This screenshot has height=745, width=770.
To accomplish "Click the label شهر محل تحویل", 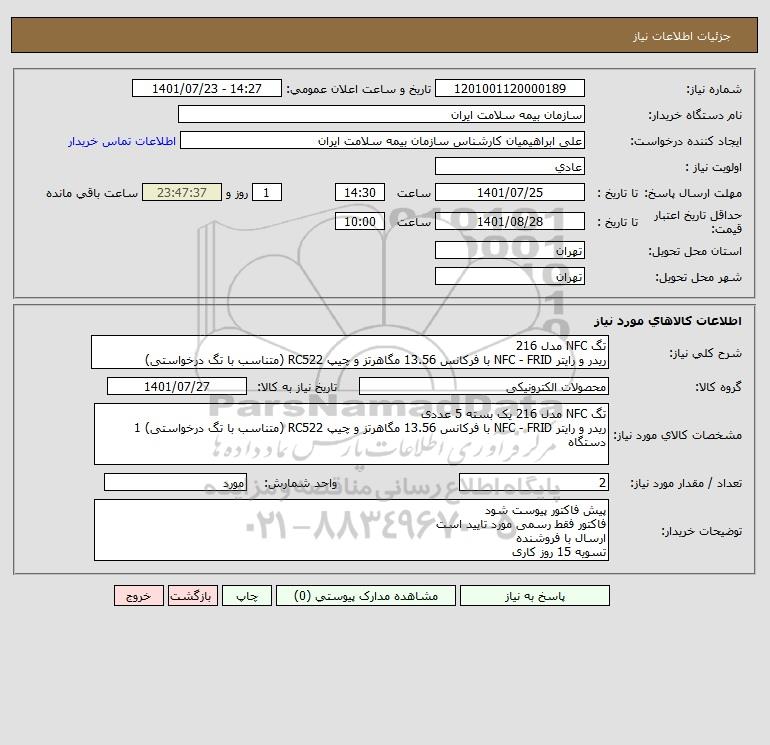I will [698, 277].
